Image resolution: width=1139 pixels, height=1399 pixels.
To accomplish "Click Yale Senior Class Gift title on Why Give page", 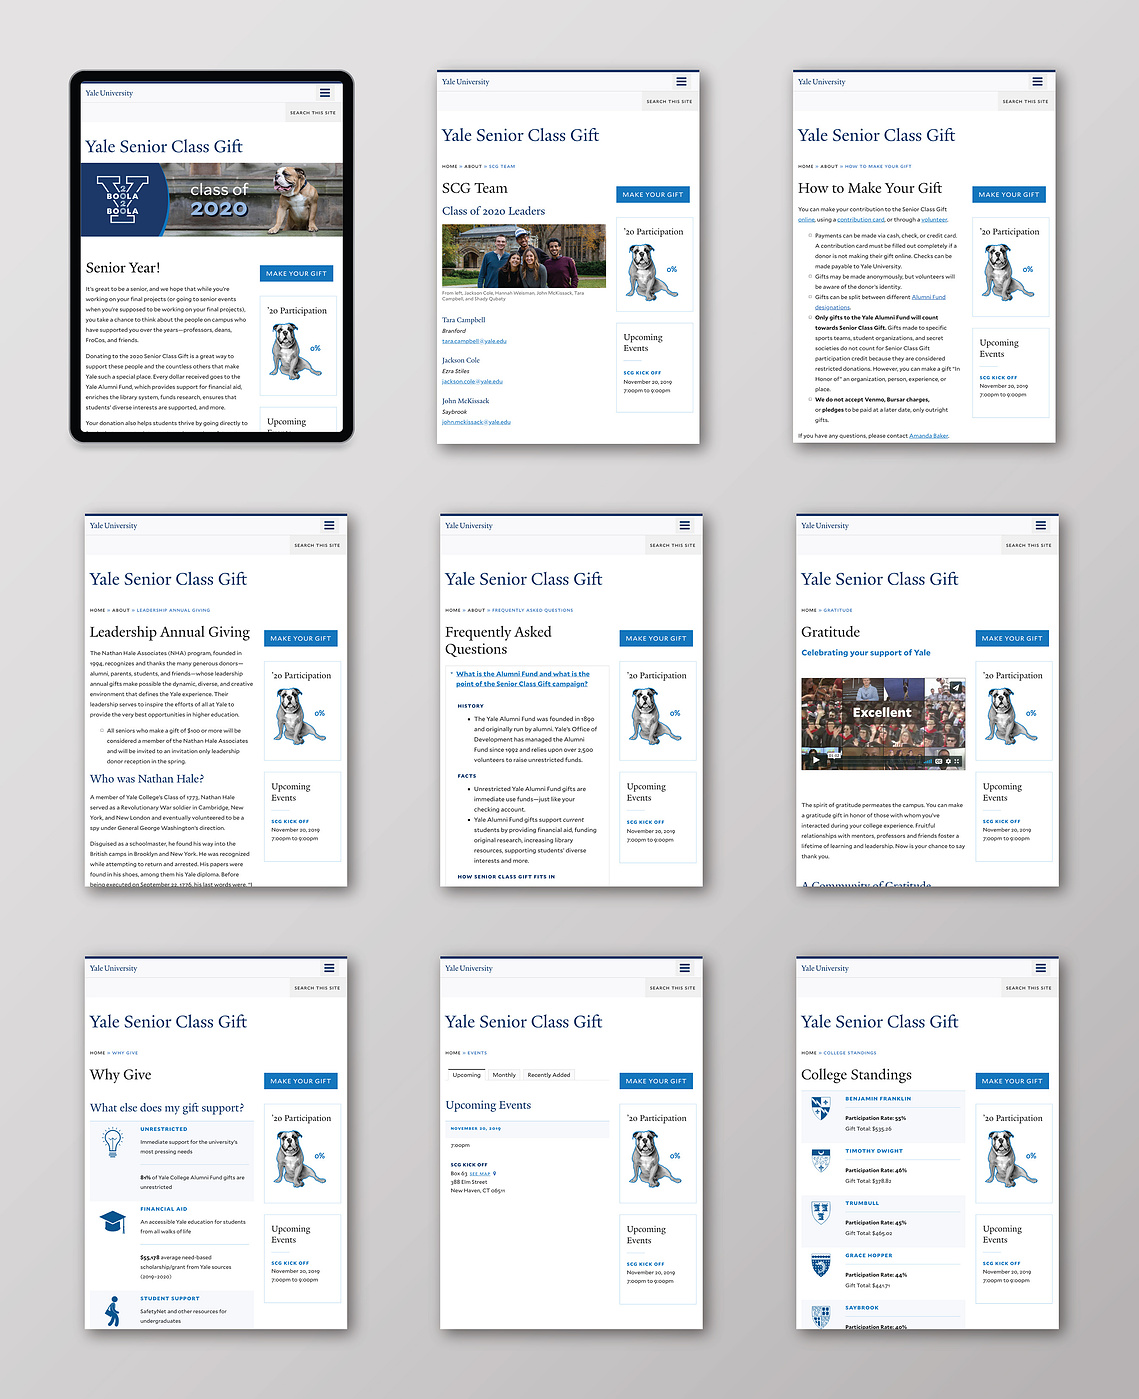I will 168,1022.
